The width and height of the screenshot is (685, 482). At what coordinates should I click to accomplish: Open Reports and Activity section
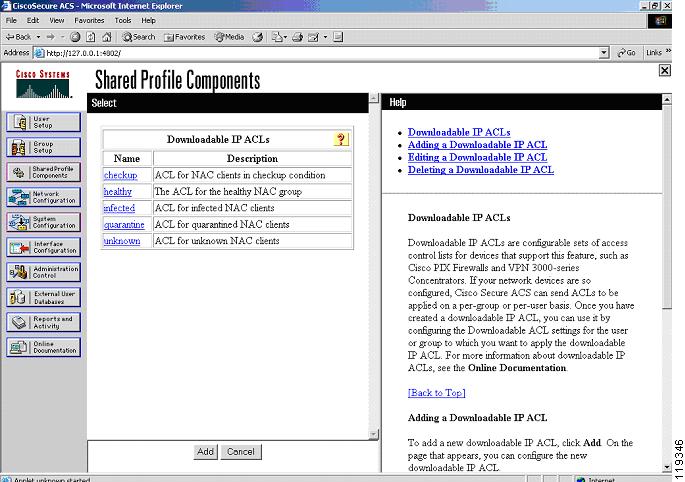pos(43,322)
